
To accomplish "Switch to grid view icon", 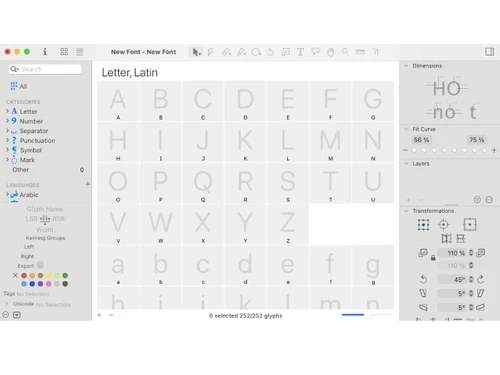I will [64, 52].
